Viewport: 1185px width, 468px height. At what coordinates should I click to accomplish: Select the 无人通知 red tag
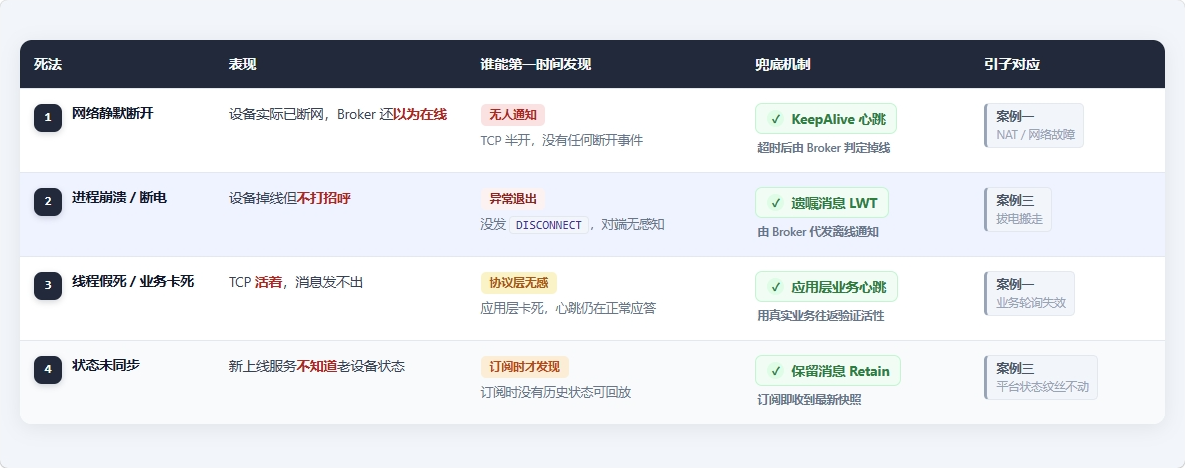click(512, 115)
